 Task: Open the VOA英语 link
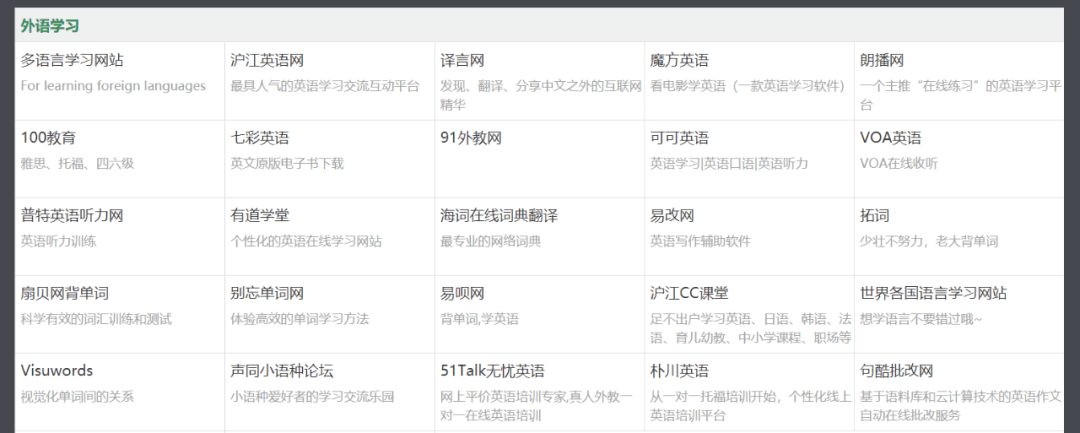(x=891, y=138)
